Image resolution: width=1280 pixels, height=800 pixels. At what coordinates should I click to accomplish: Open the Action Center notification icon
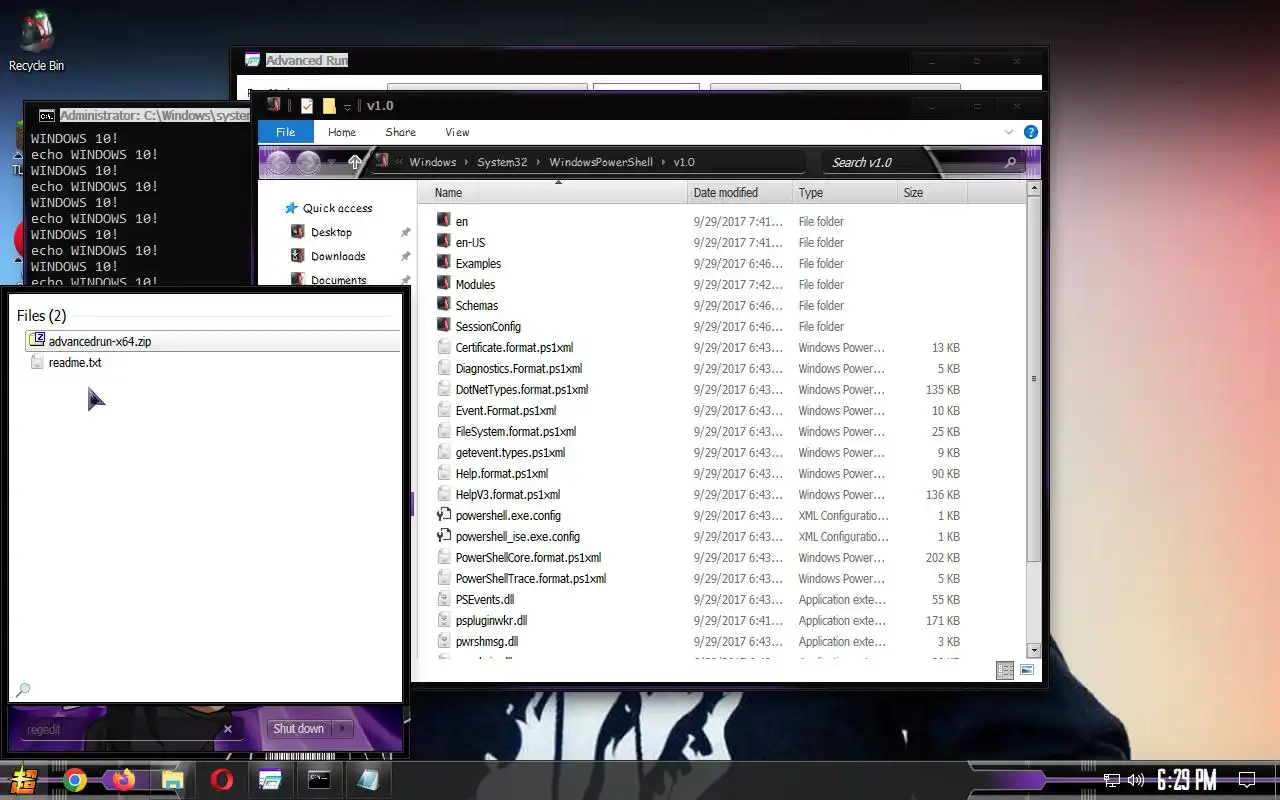click(1247, 780)
